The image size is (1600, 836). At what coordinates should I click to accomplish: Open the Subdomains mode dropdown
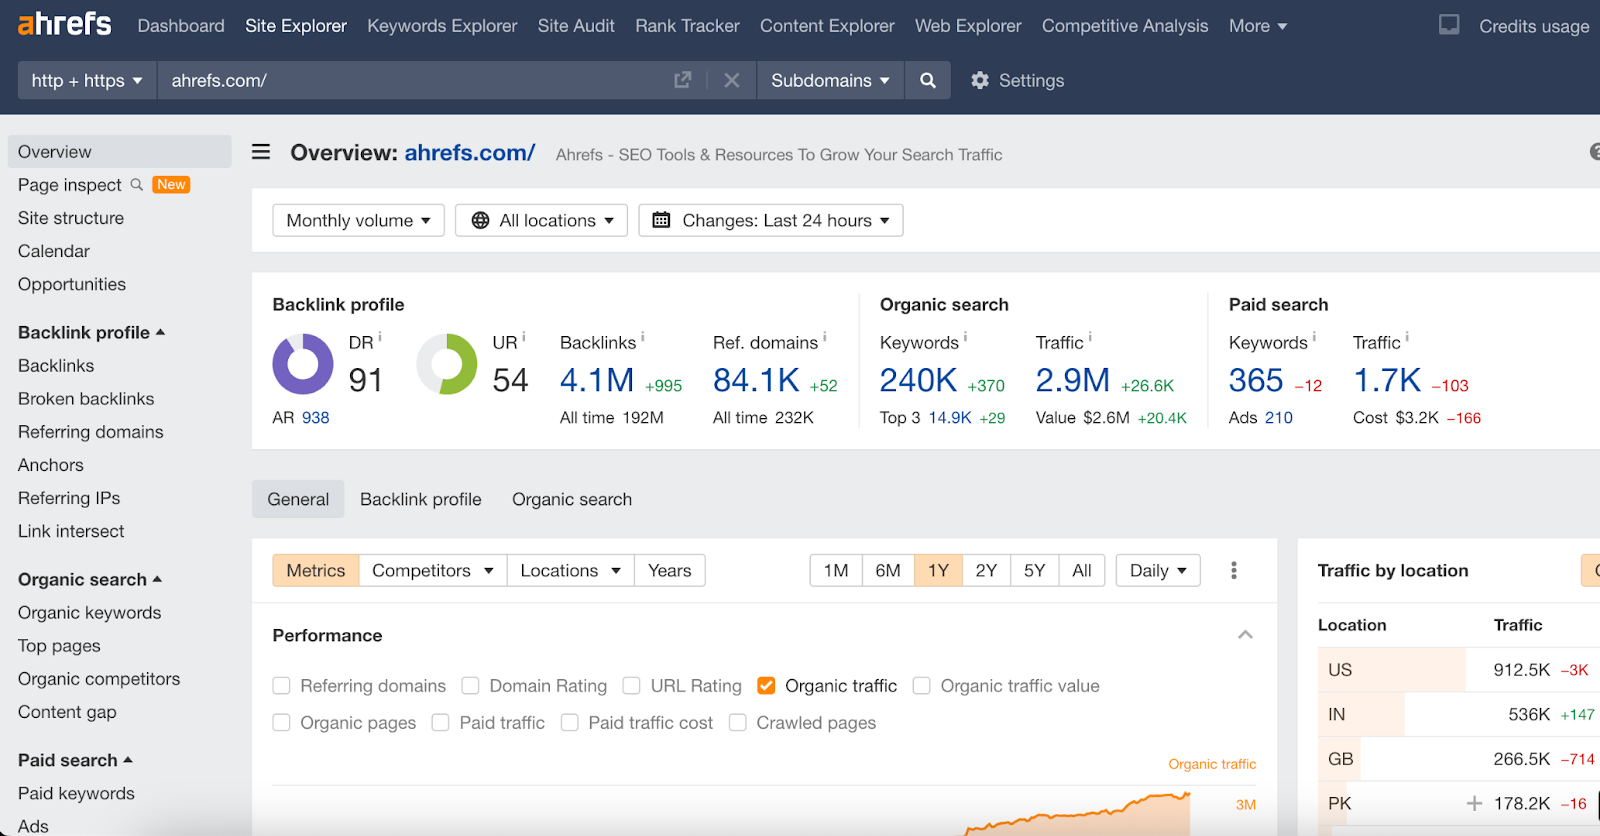click(x=830, y=80)
